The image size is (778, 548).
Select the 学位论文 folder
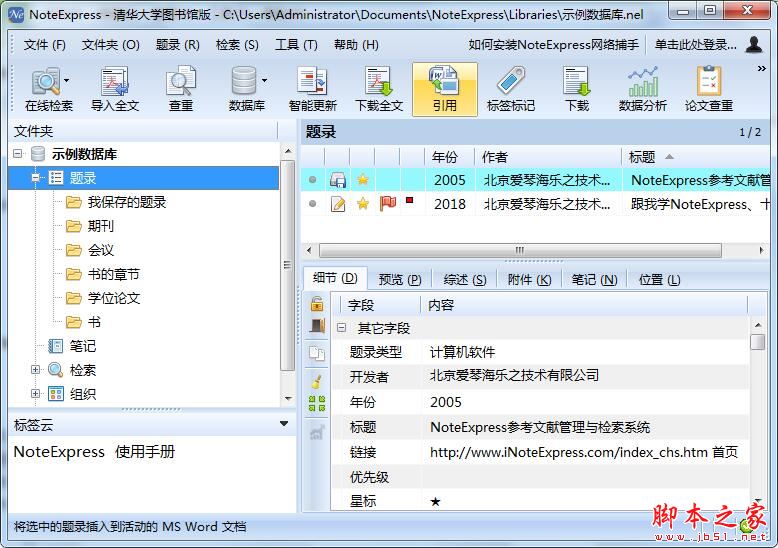coord(114,298)
